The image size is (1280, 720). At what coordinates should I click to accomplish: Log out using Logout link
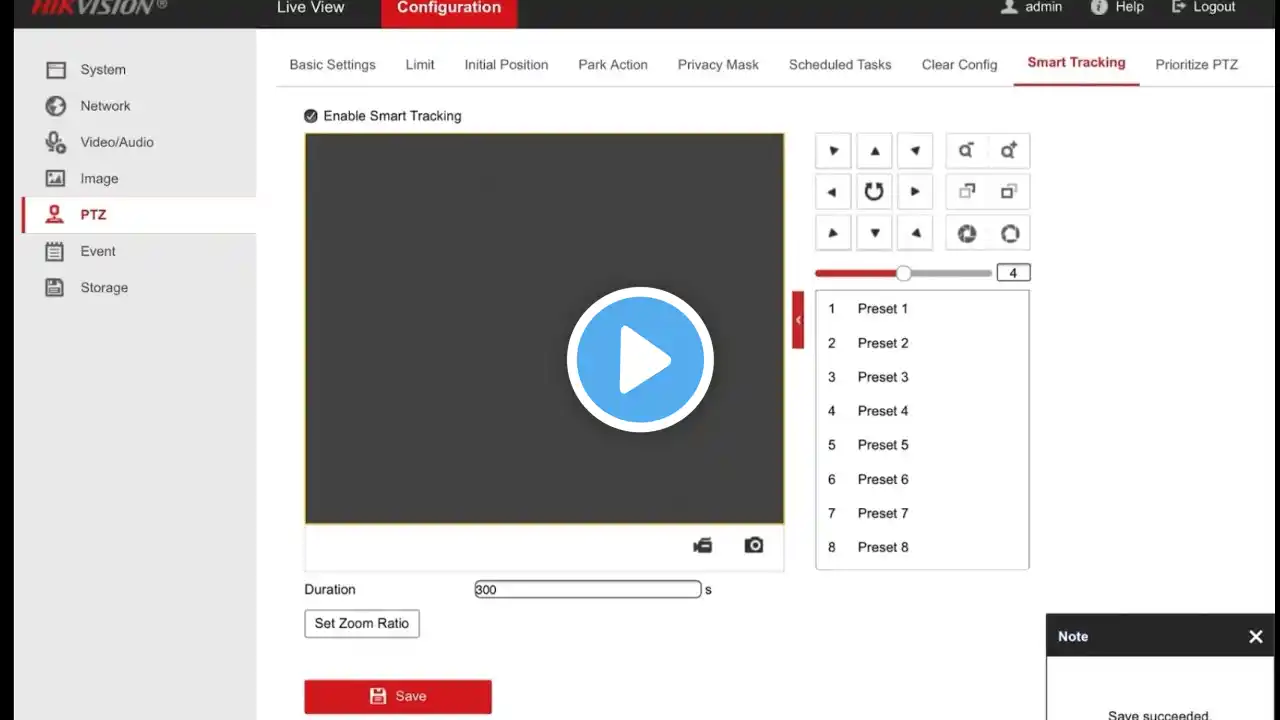click(x=1203, y=7)
